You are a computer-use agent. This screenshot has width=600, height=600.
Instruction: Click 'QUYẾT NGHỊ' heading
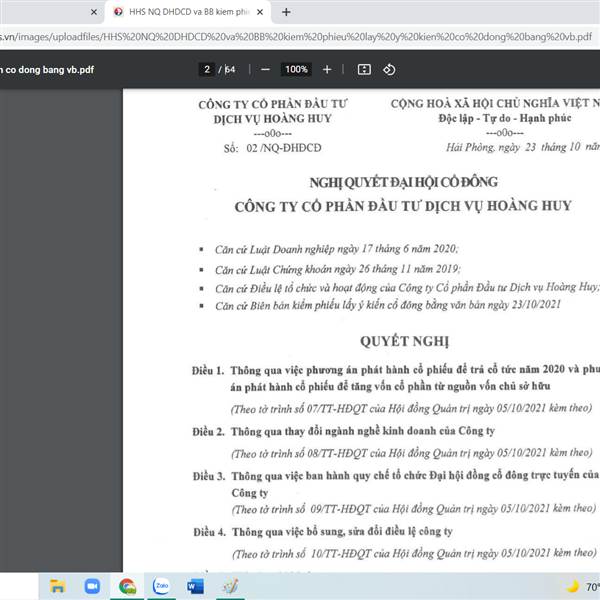(404, 341)
